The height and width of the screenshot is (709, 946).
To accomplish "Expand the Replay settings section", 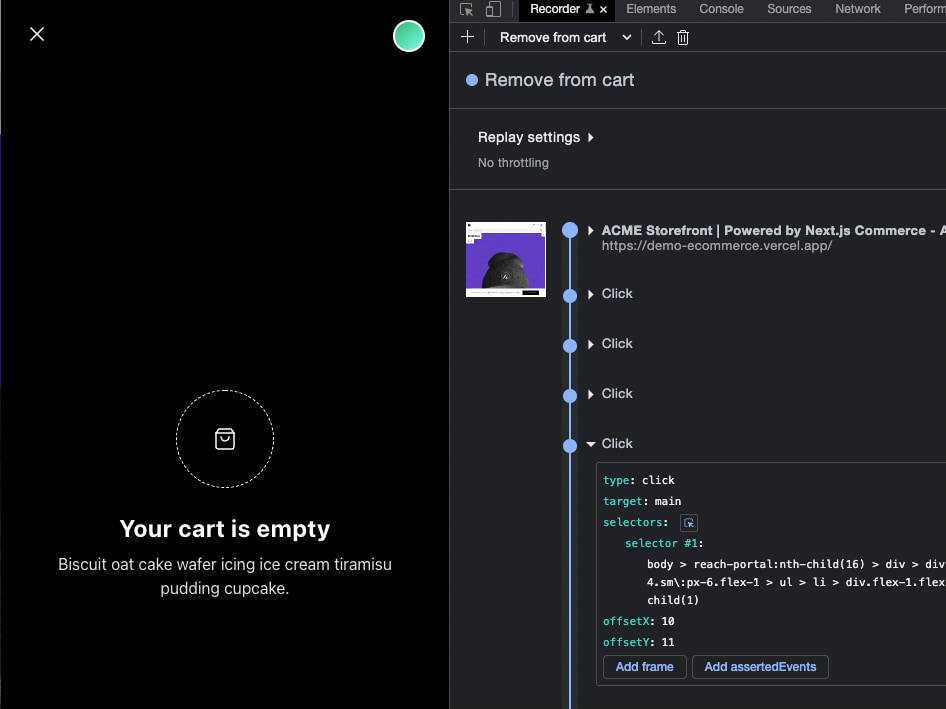I will [536, 137].
